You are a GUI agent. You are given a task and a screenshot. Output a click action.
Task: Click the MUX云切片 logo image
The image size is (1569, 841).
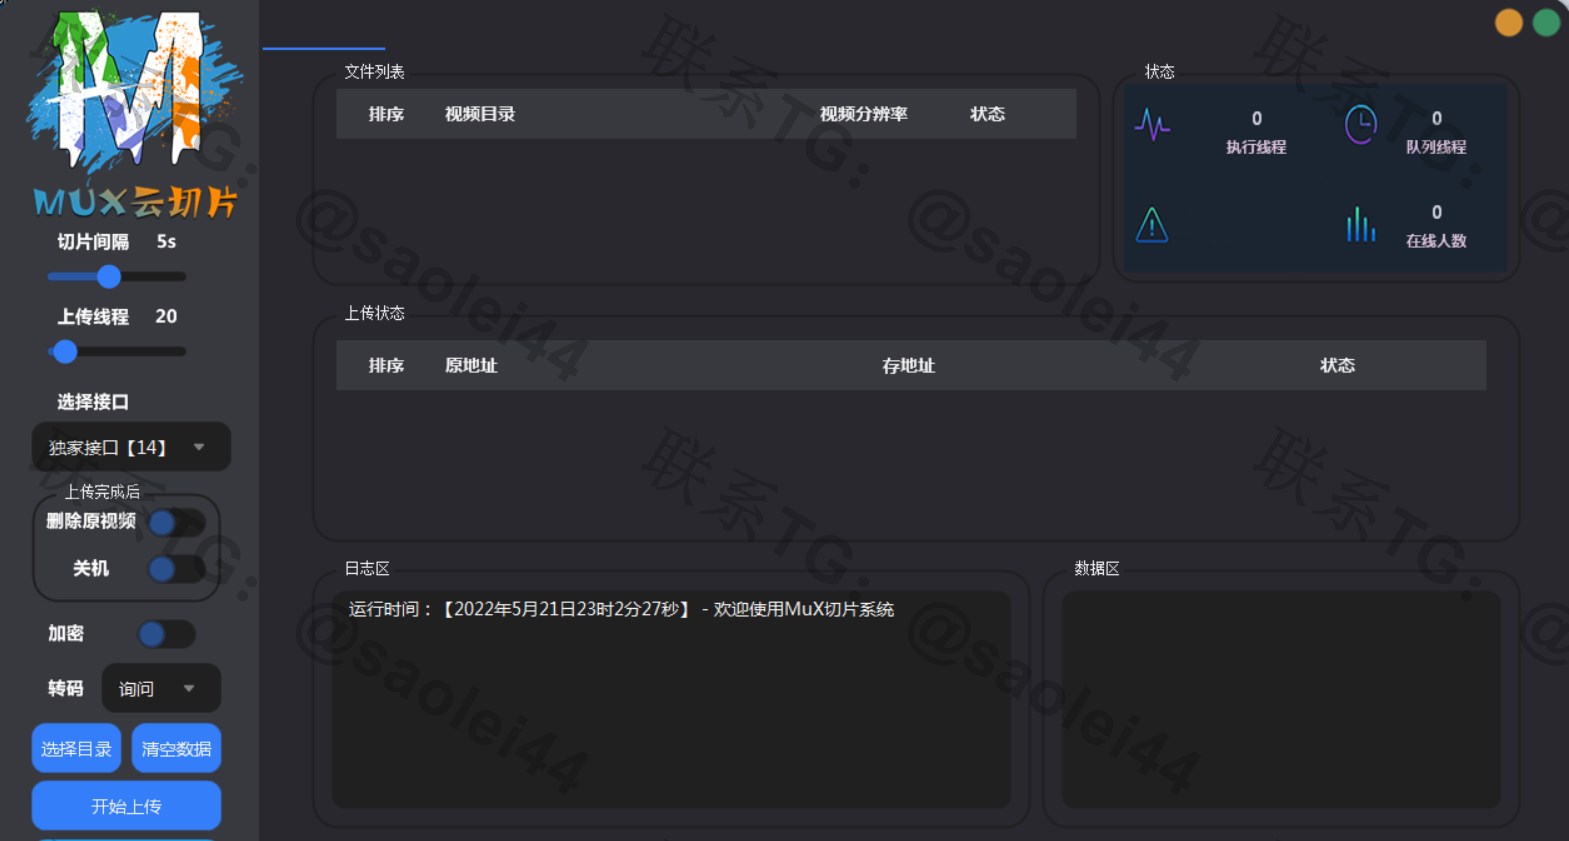134,113
